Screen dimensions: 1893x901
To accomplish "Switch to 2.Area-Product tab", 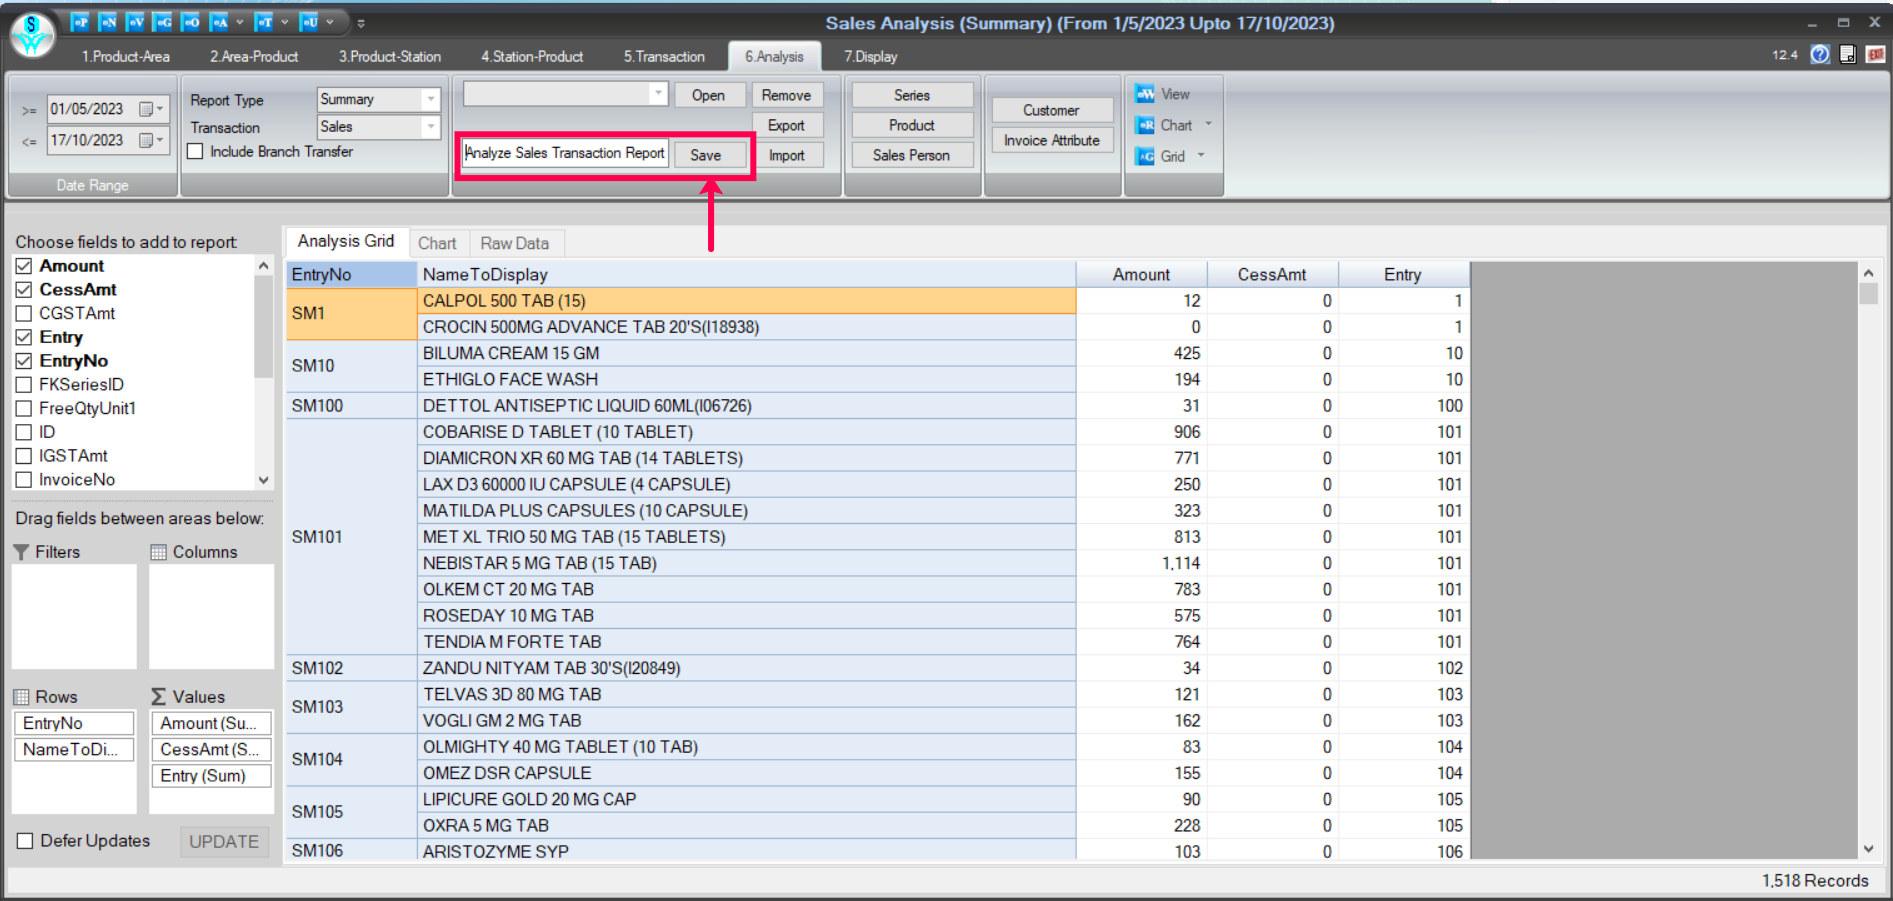I will click(x=254, y=57).
